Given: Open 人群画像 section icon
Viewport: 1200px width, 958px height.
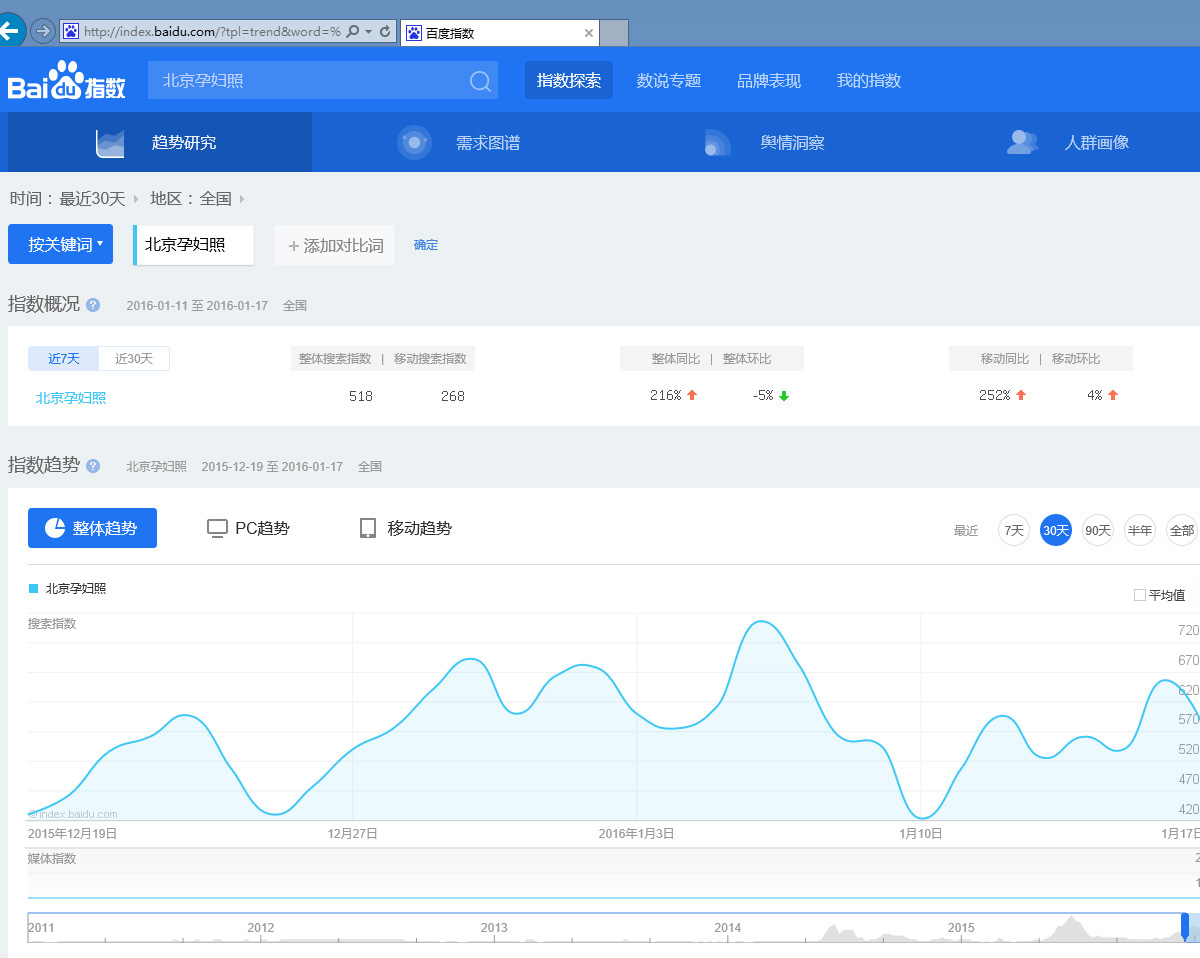Looking at the screenshot, I should click(1022, 142).
